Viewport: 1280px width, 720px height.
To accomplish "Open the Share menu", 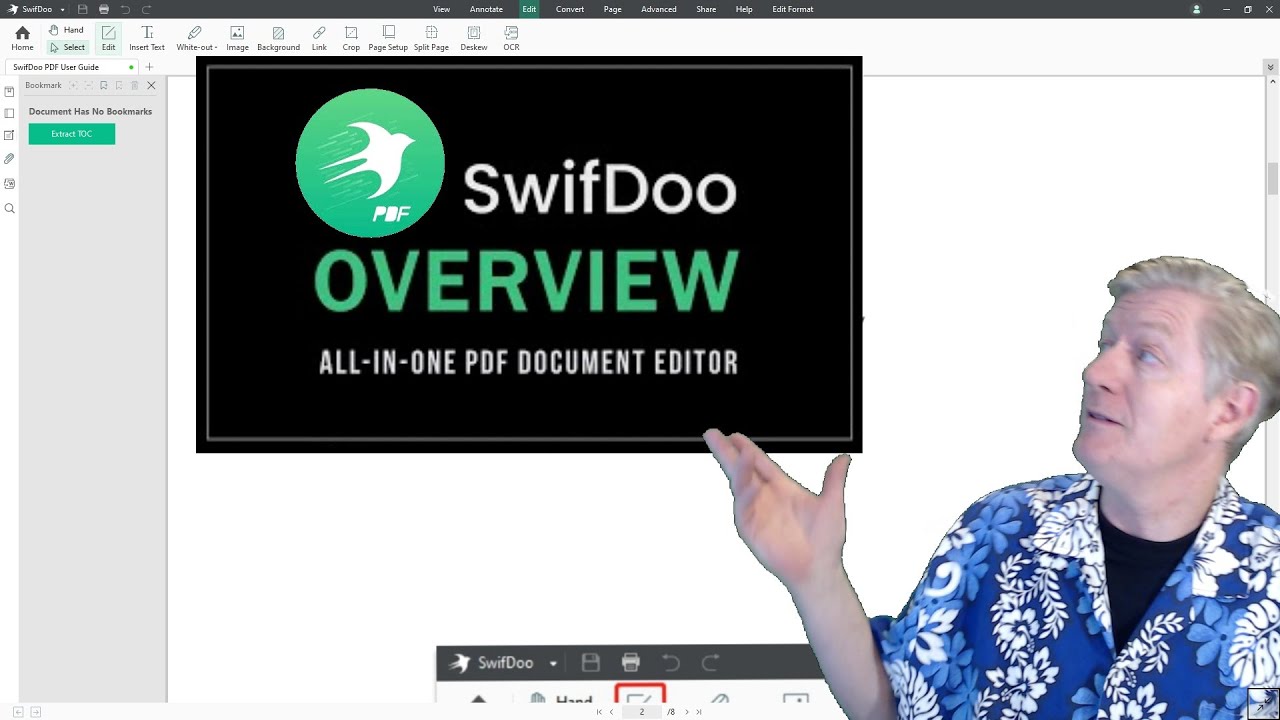I will (706, 9).
